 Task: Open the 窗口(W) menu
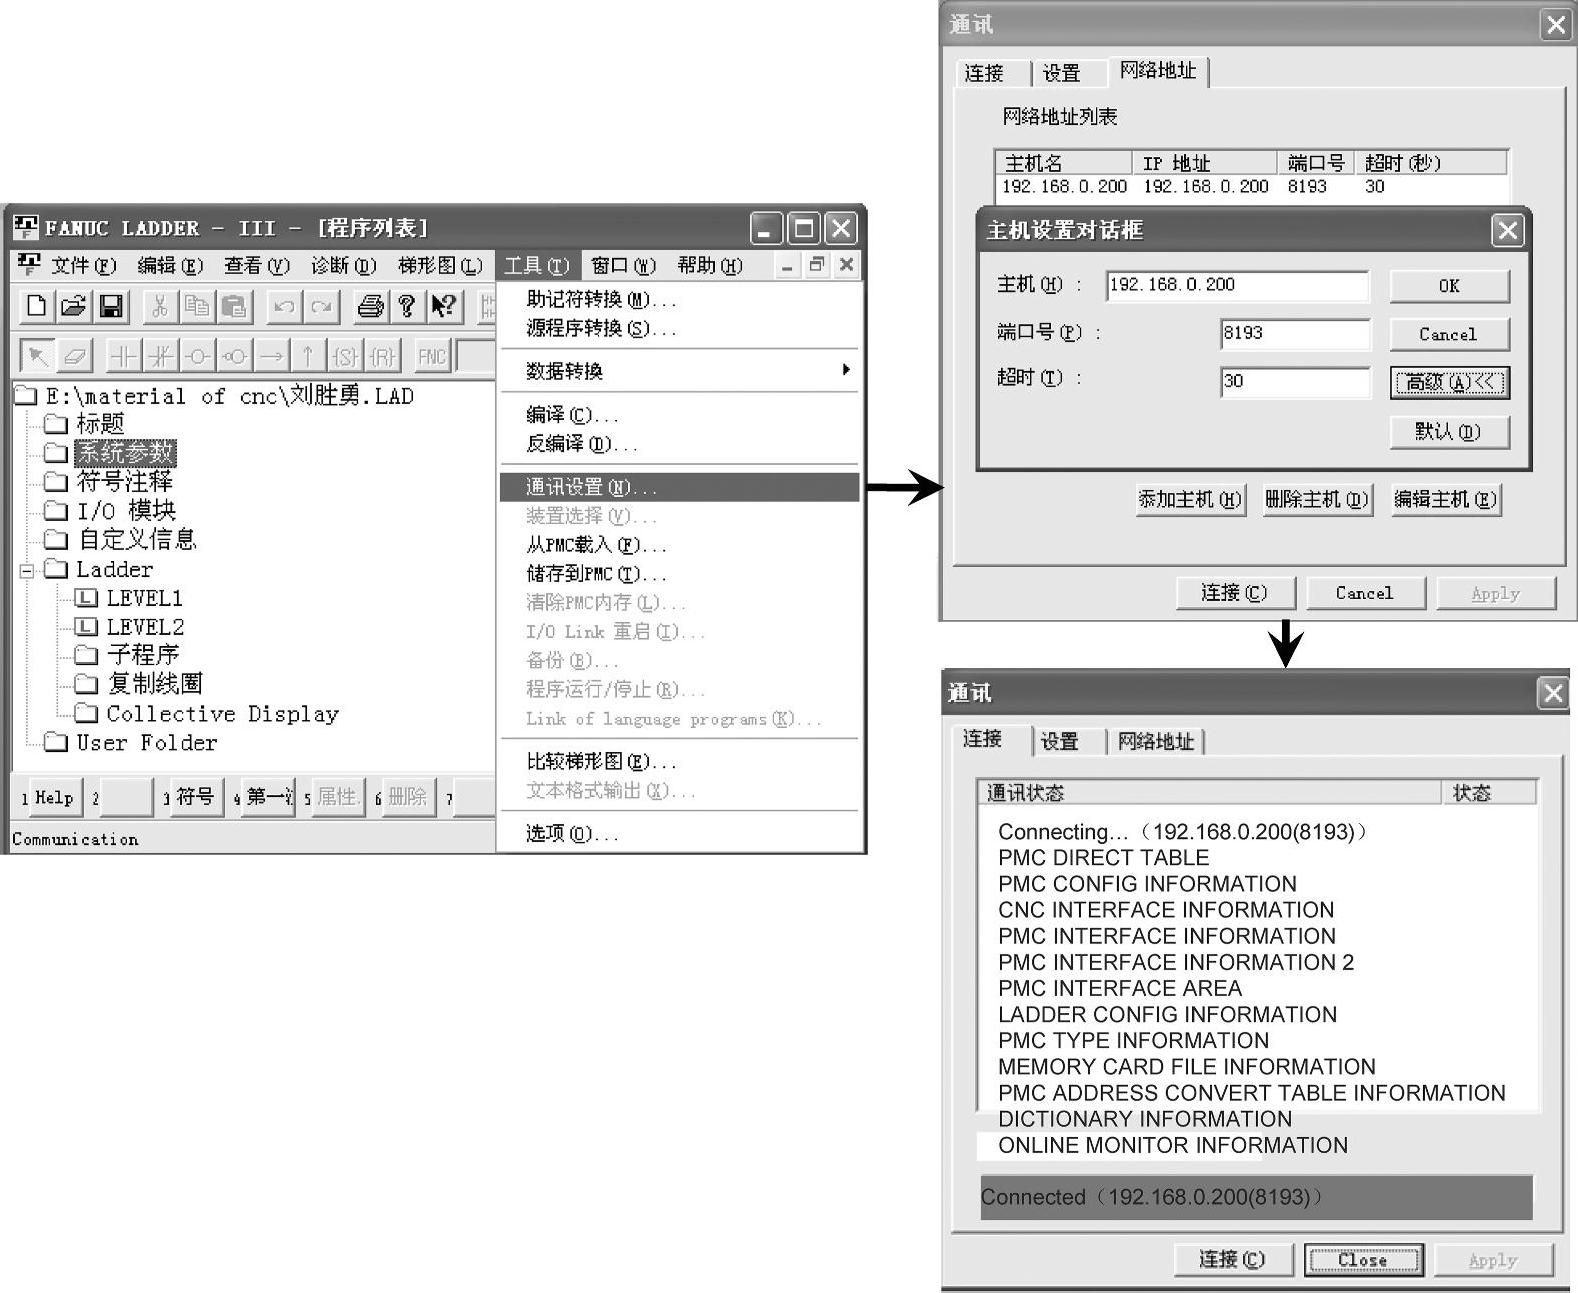tap(623, 265)
